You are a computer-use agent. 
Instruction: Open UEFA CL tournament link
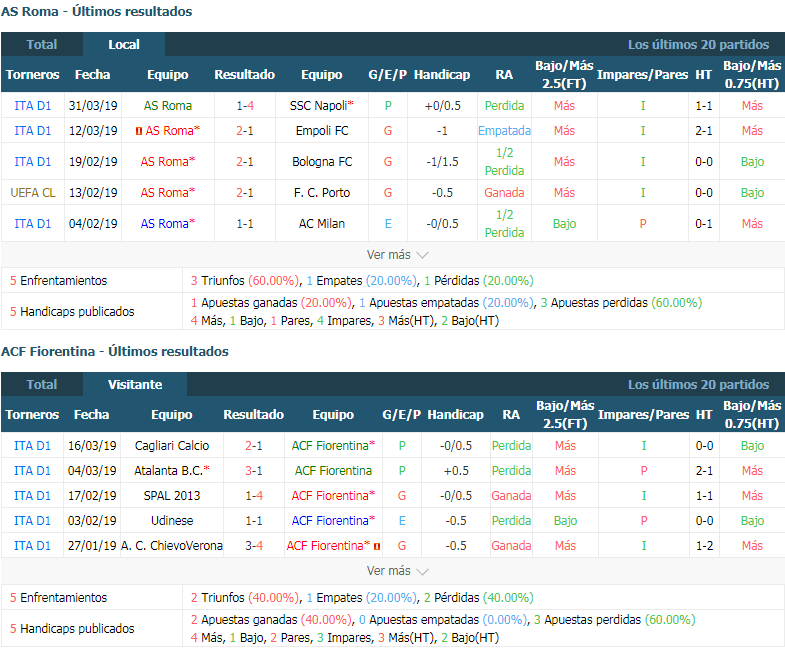[33, 193]
